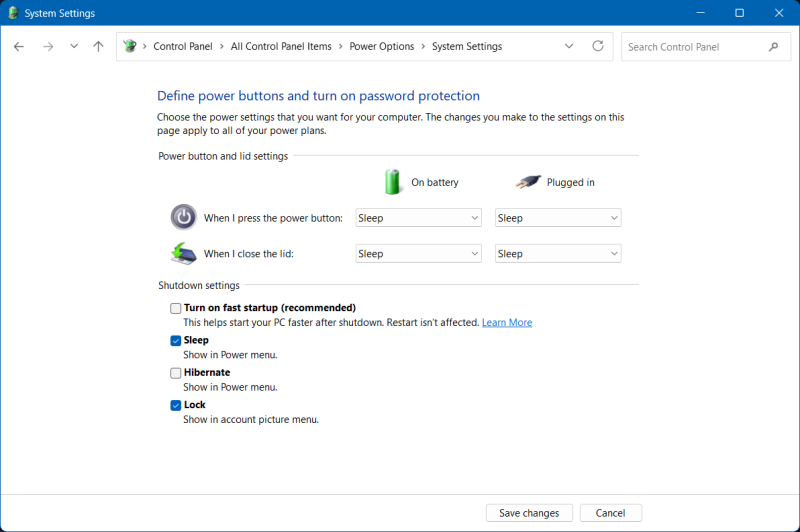The width and height of the screenshot is (800, 532).
Task: Enable Turn on fast startup checkbox
Action: (176, 308)
